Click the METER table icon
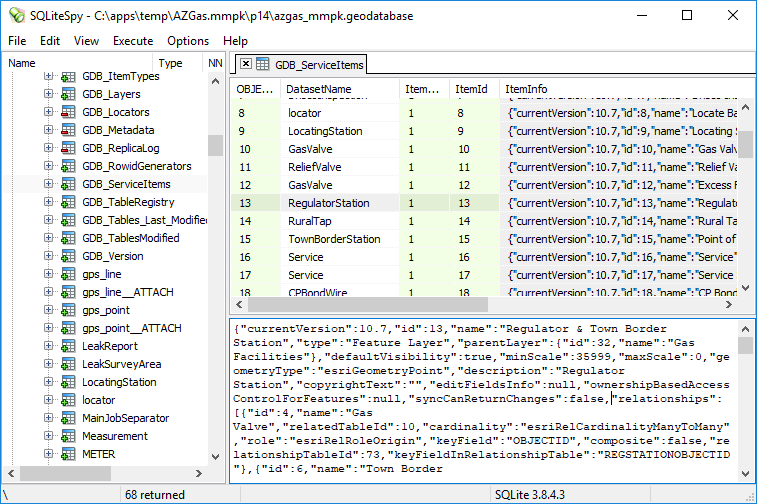Viewport: 757px width, 504px height. [68, 454]
